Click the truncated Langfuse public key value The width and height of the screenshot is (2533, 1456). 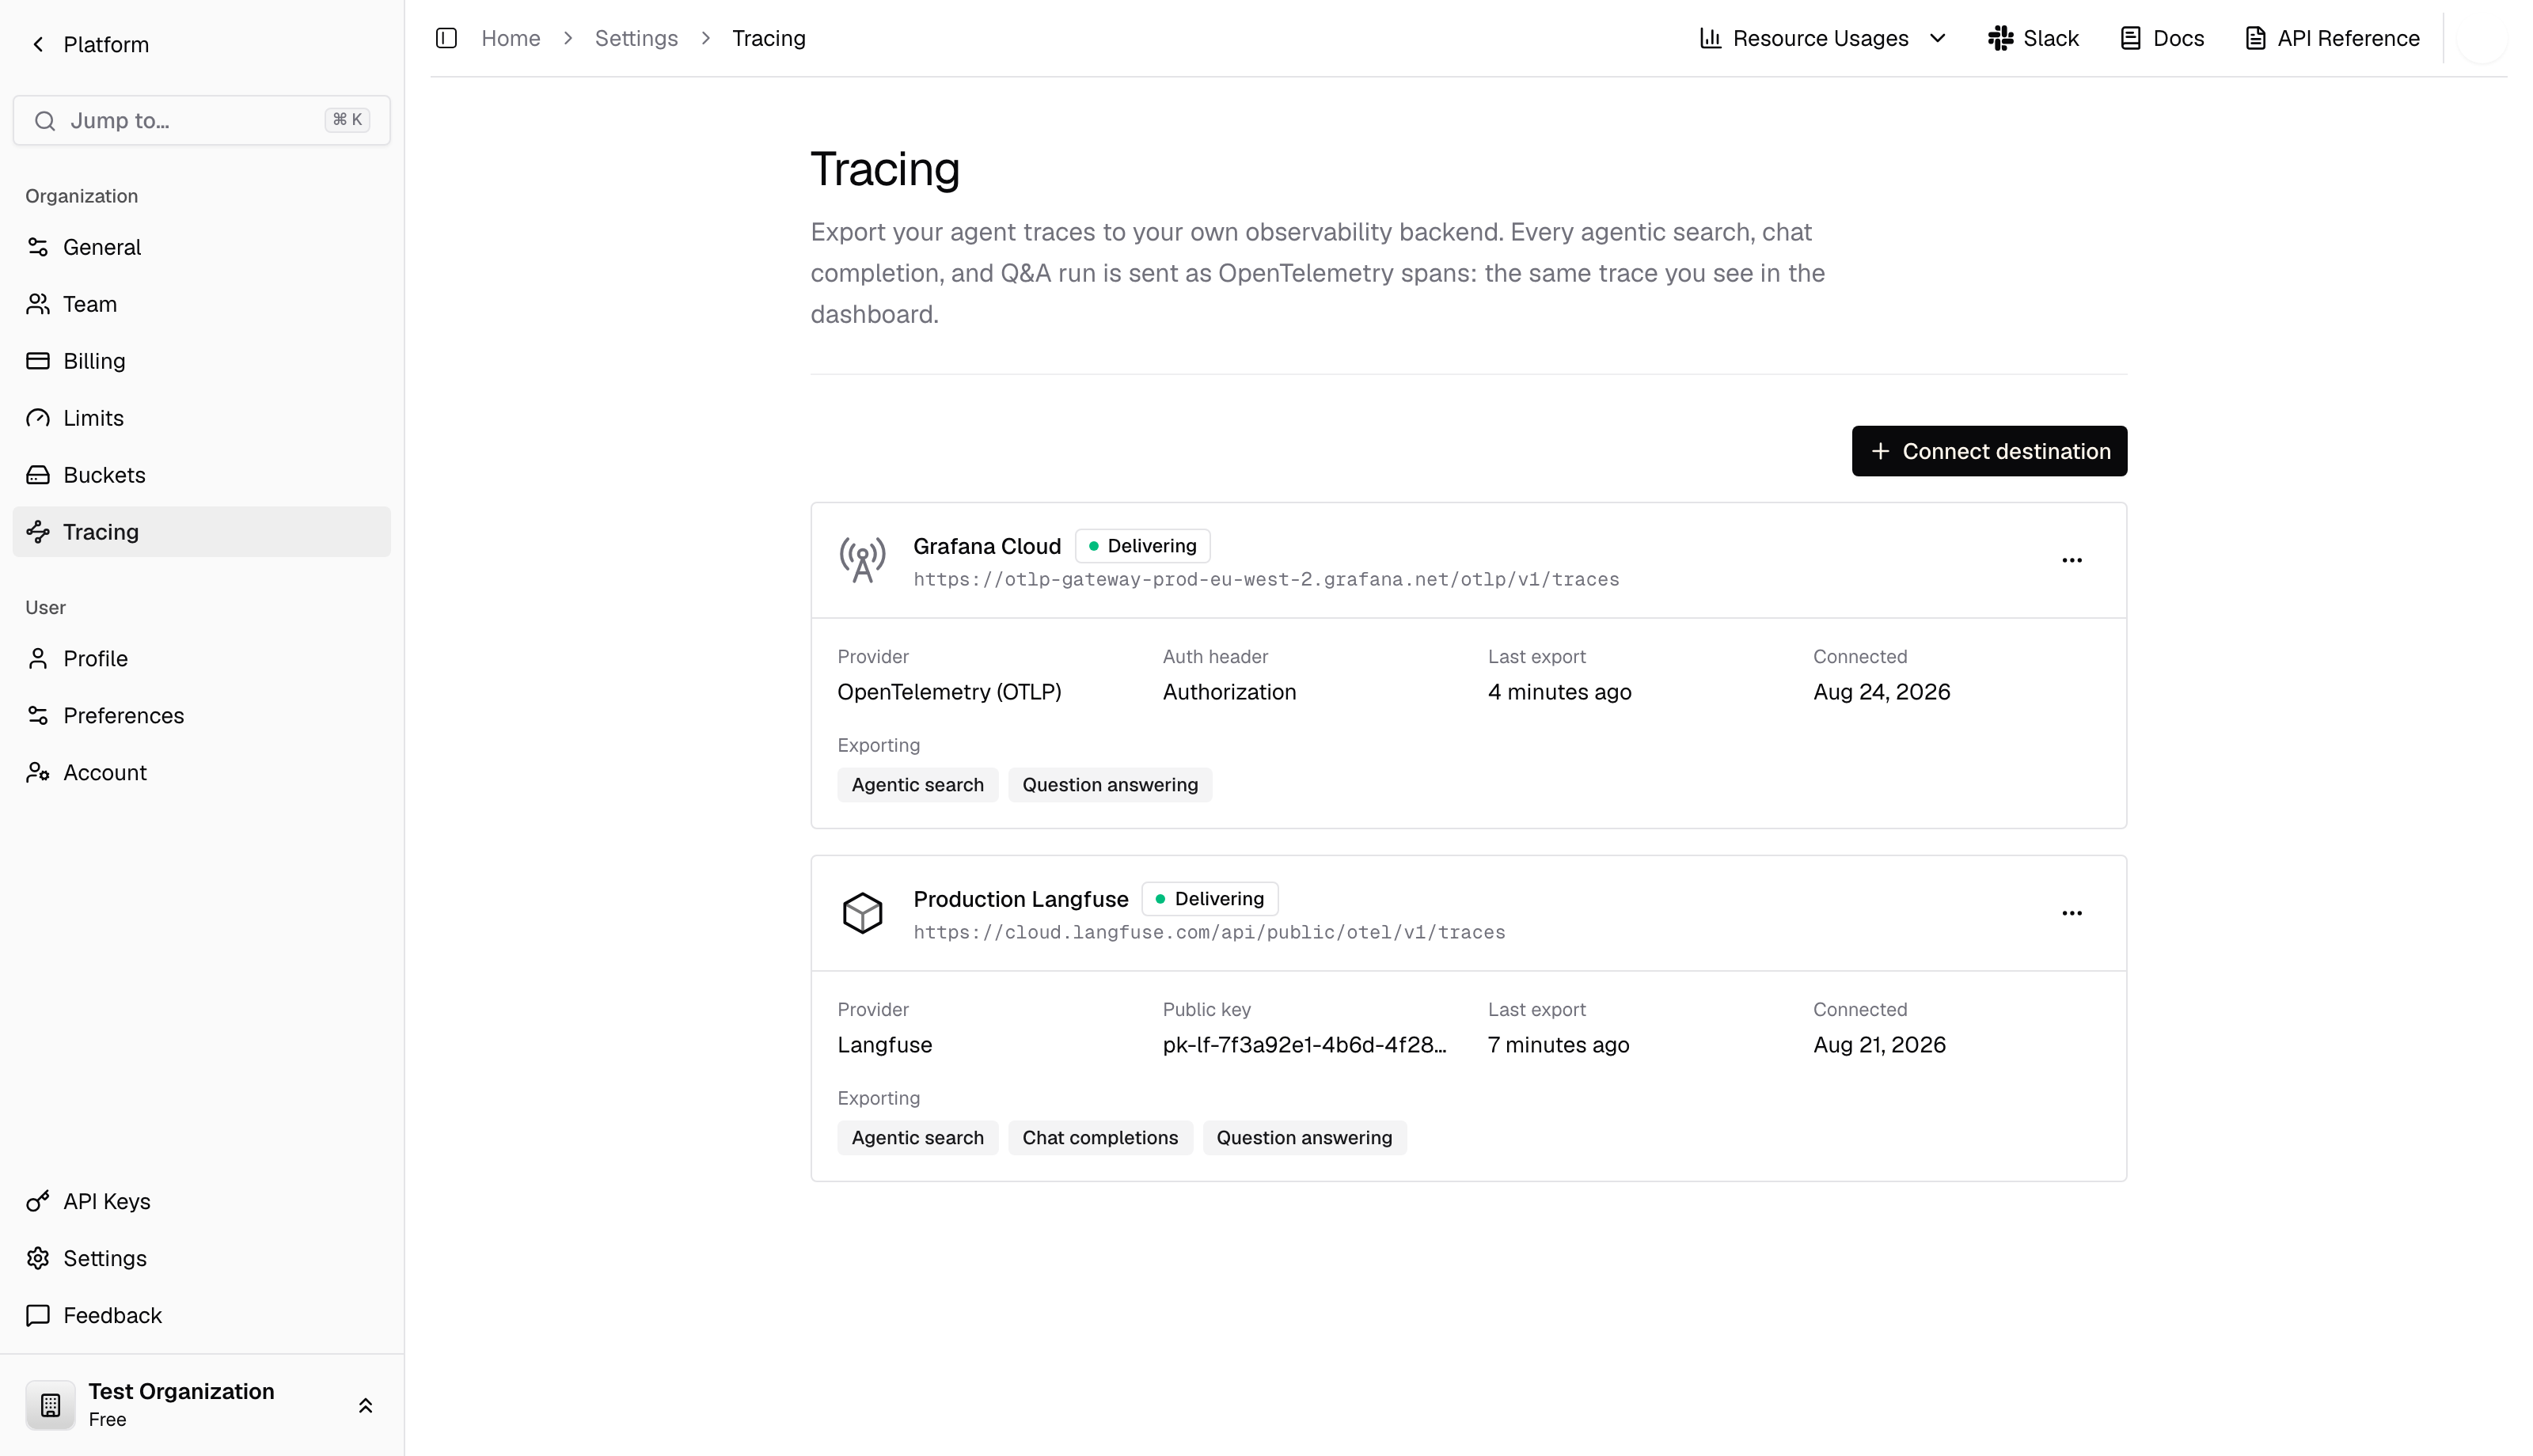(x=1304, y=1045)
